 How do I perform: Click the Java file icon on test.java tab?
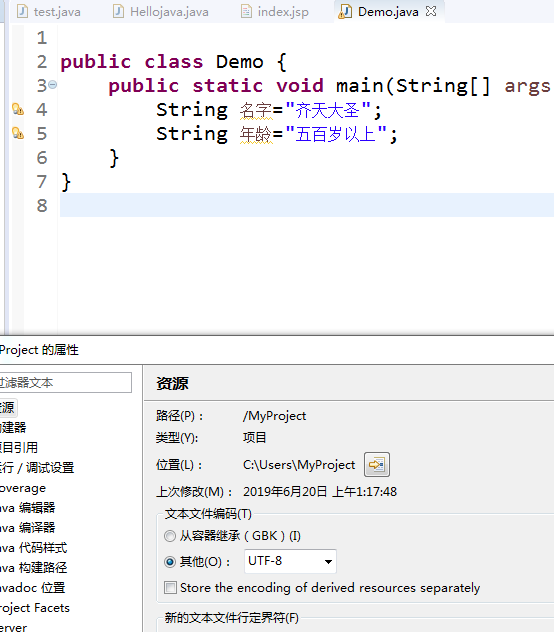pos(22,11)
